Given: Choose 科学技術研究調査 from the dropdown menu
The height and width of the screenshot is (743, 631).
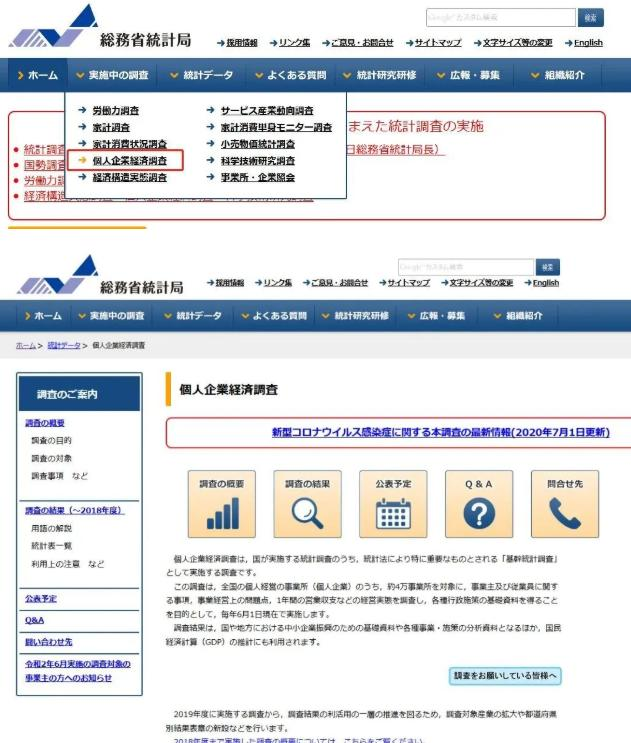Looking at the screenshot, I should [257, 160].
